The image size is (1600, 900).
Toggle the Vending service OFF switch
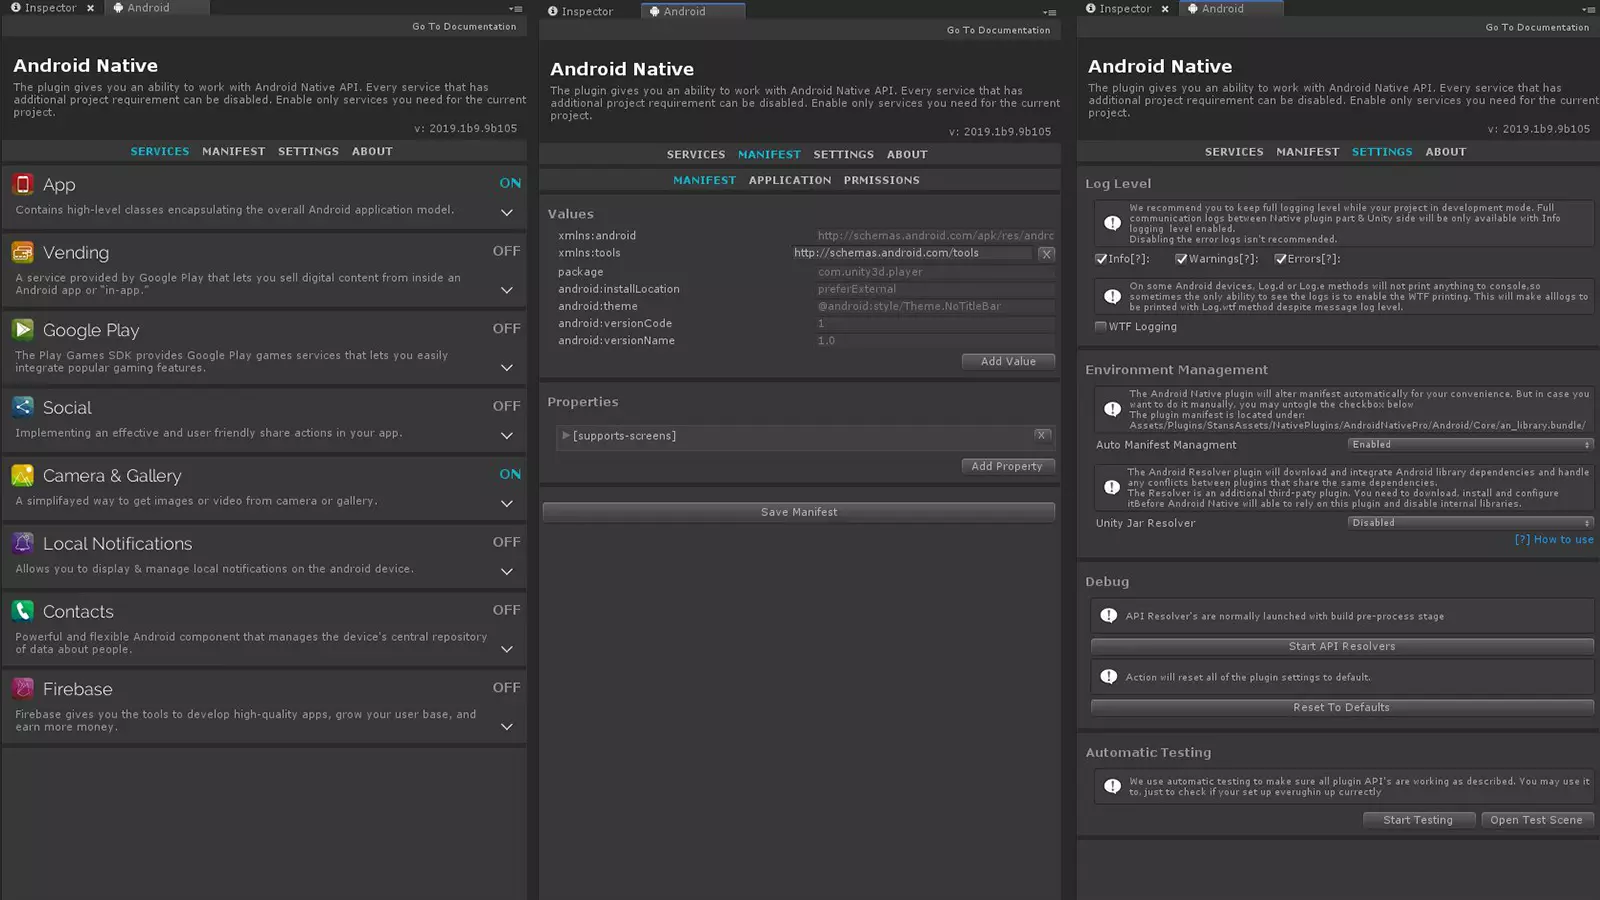506,251
